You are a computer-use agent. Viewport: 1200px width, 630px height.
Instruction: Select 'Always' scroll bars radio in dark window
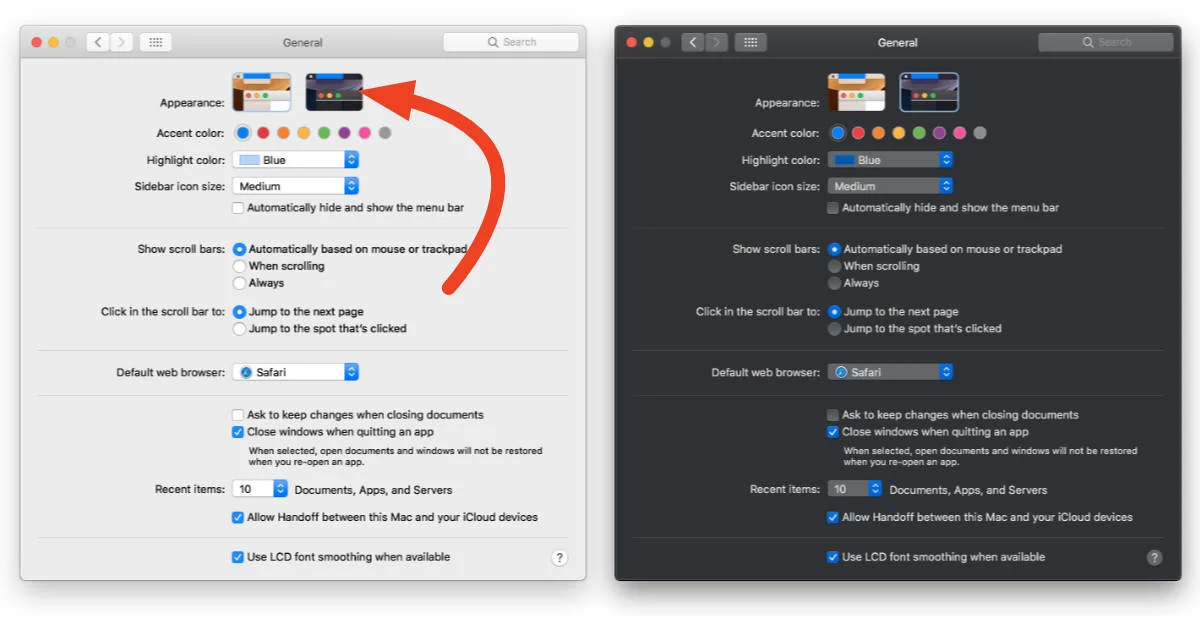(x=834, y=283)
